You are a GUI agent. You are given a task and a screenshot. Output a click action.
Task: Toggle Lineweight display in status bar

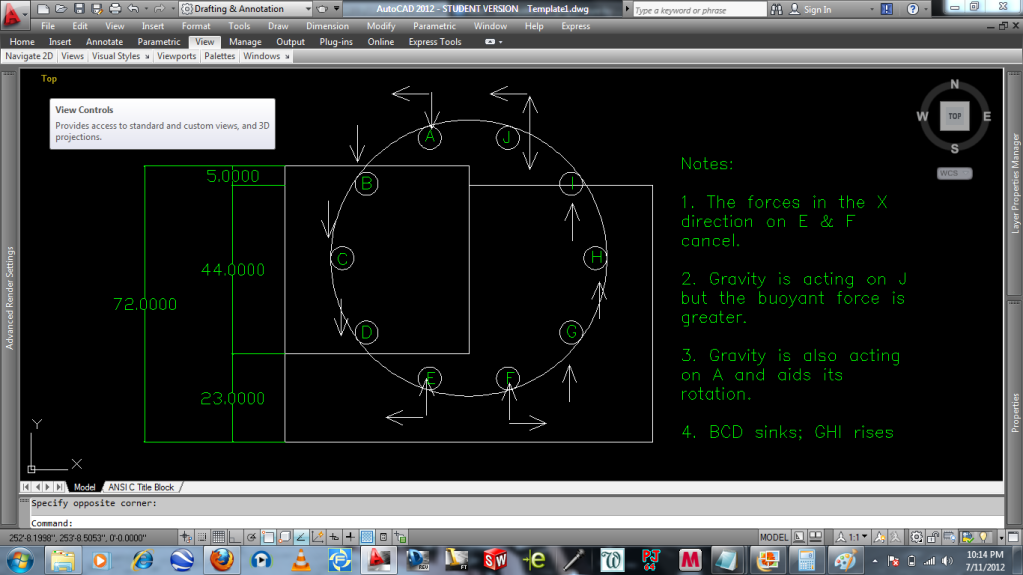(x=350, y=537)
